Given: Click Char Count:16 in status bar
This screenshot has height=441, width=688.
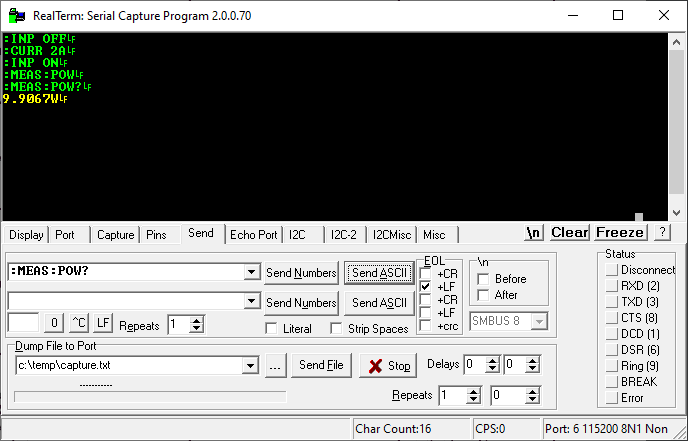Looking at the screenshot, I should pyautogui.click(x=393, y=429).
